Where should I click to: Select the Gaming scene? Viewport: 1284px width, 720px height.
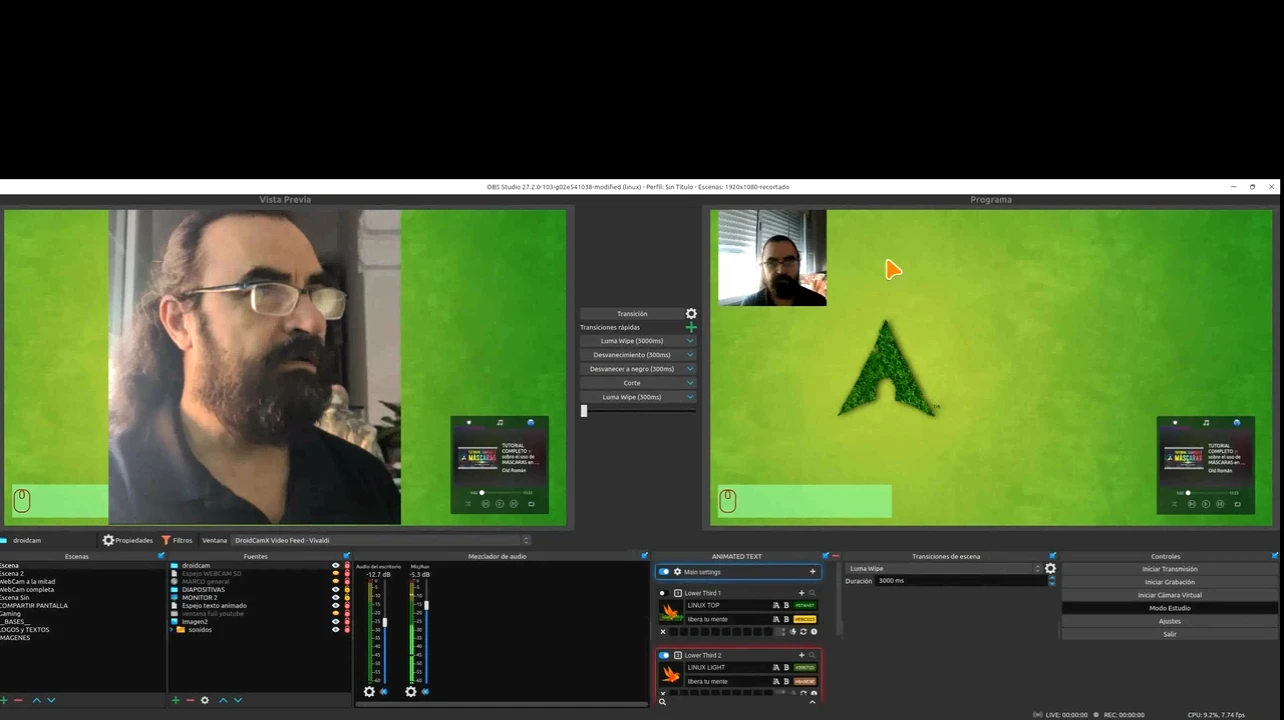10,613
